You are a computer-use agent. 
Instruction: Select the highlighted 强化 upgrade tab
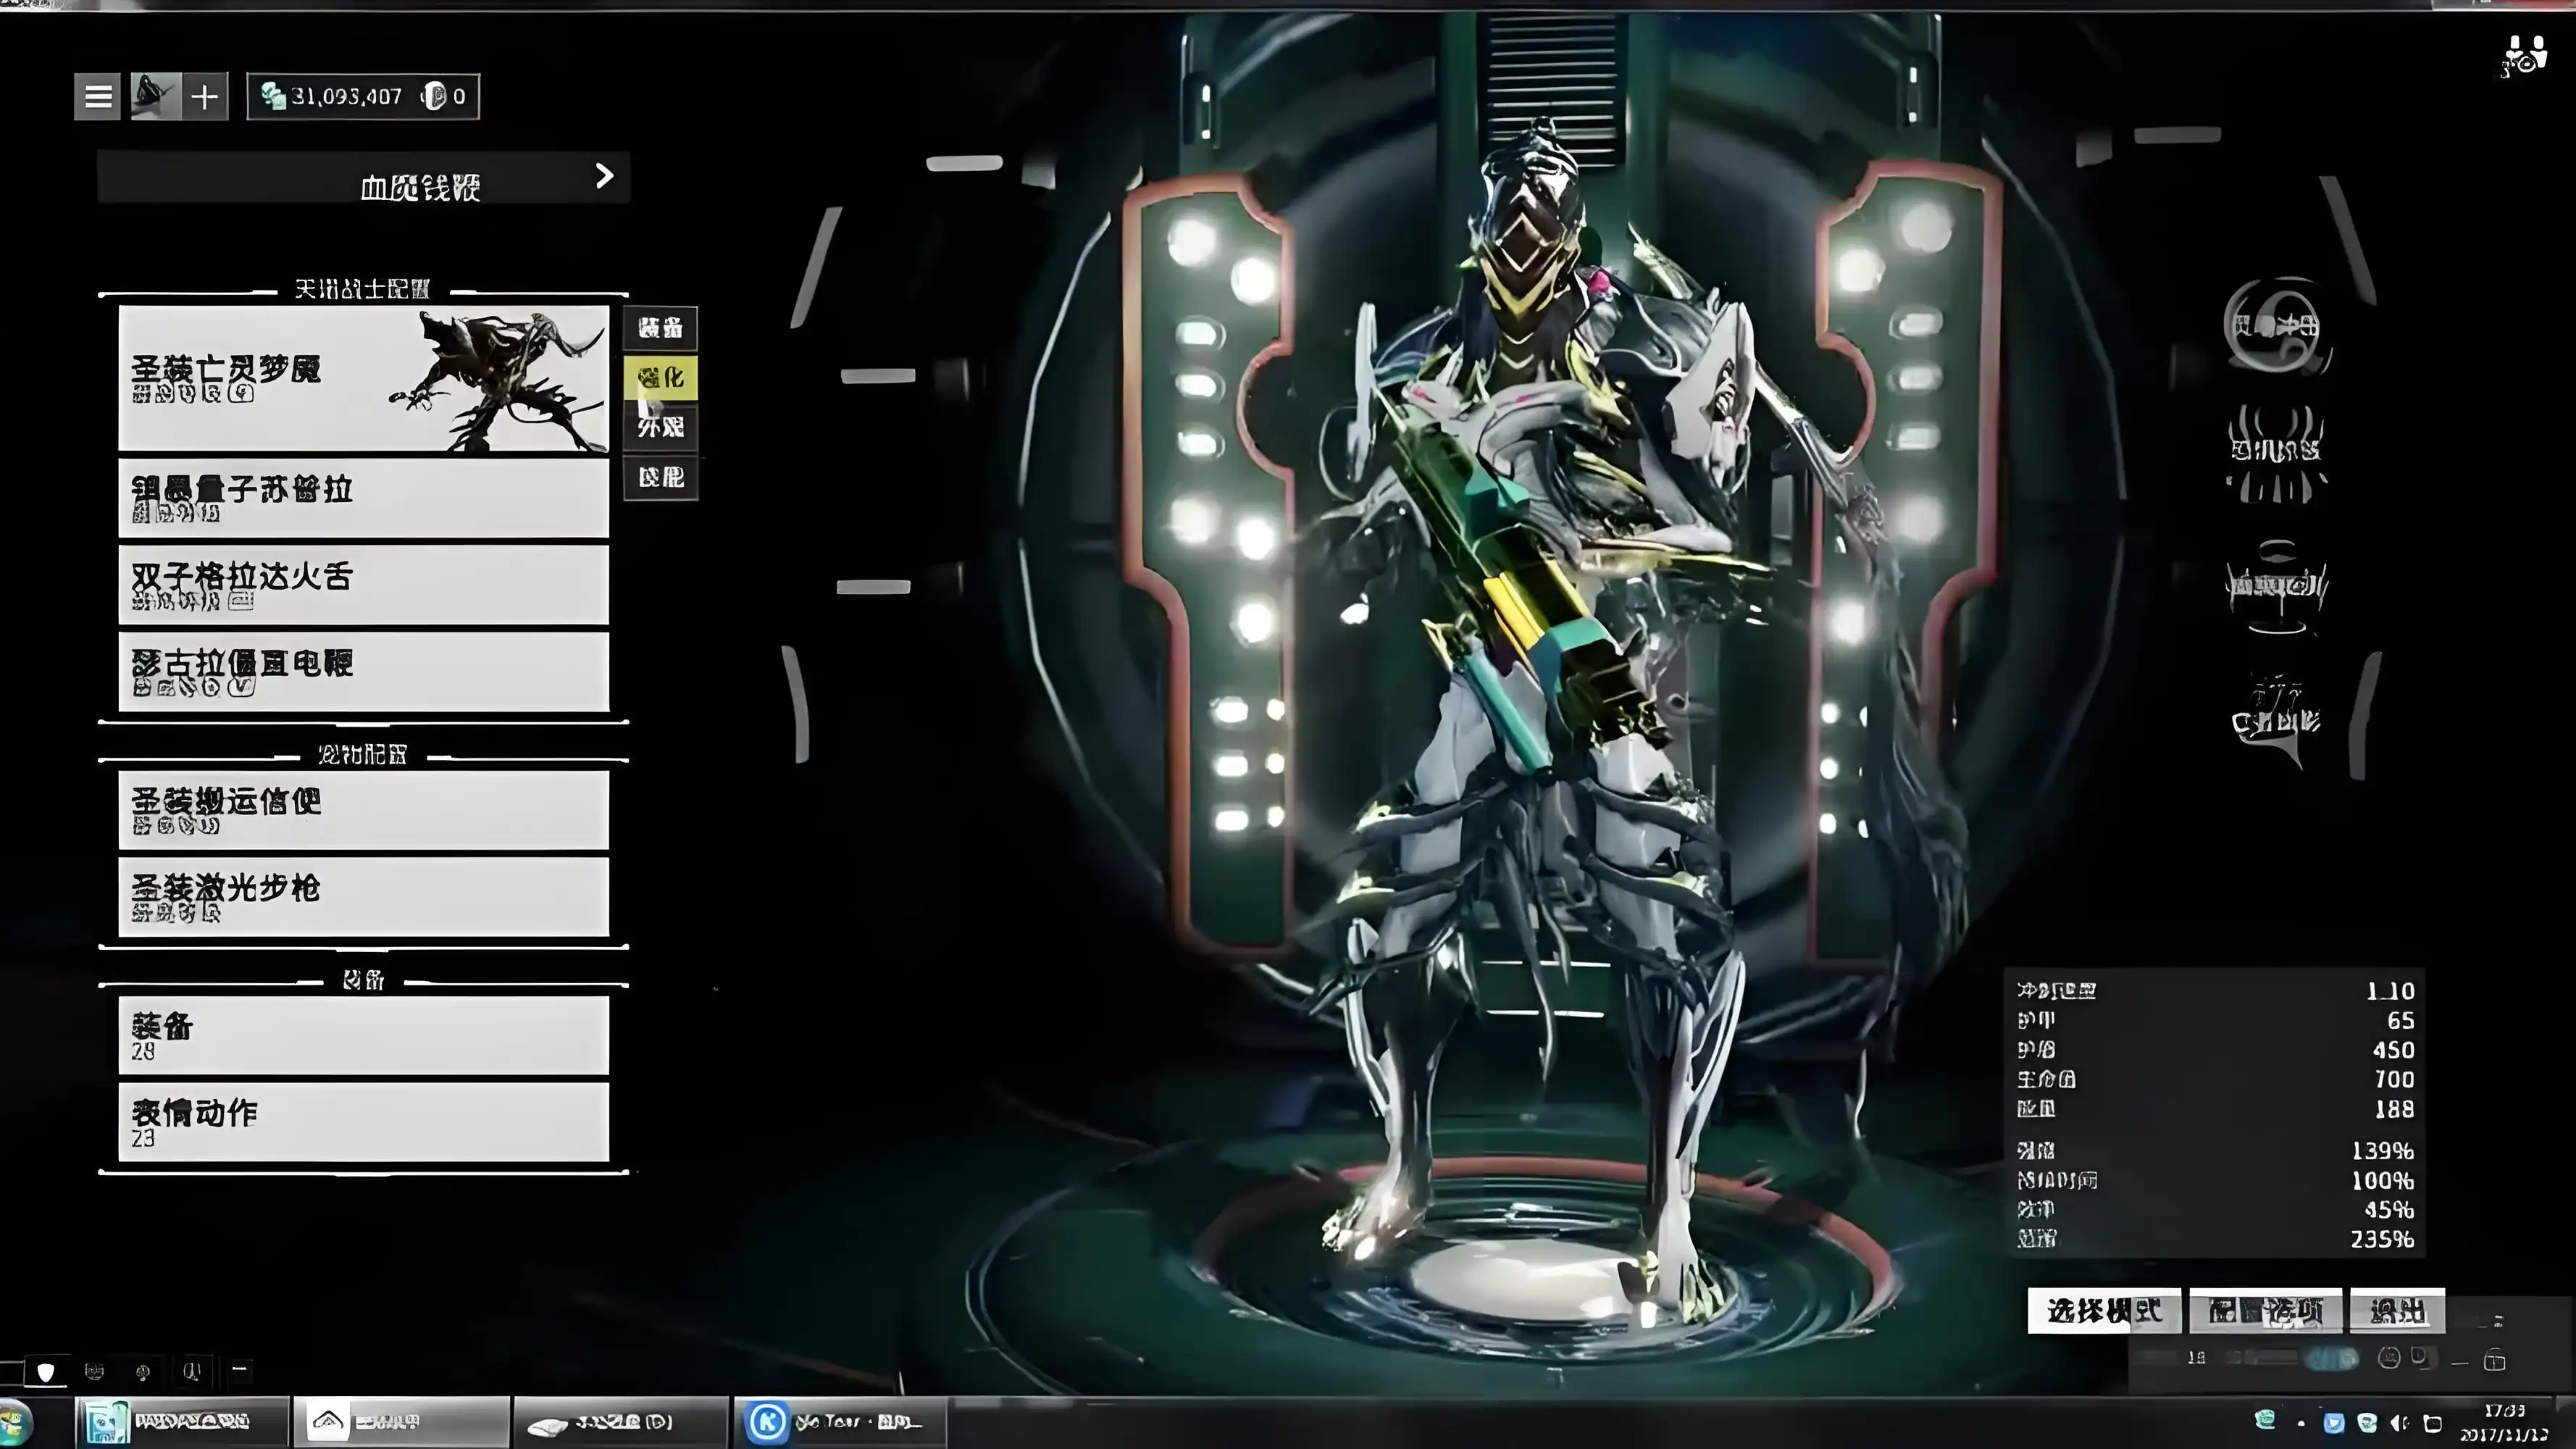pyautogui.click(x=660, y=378)
